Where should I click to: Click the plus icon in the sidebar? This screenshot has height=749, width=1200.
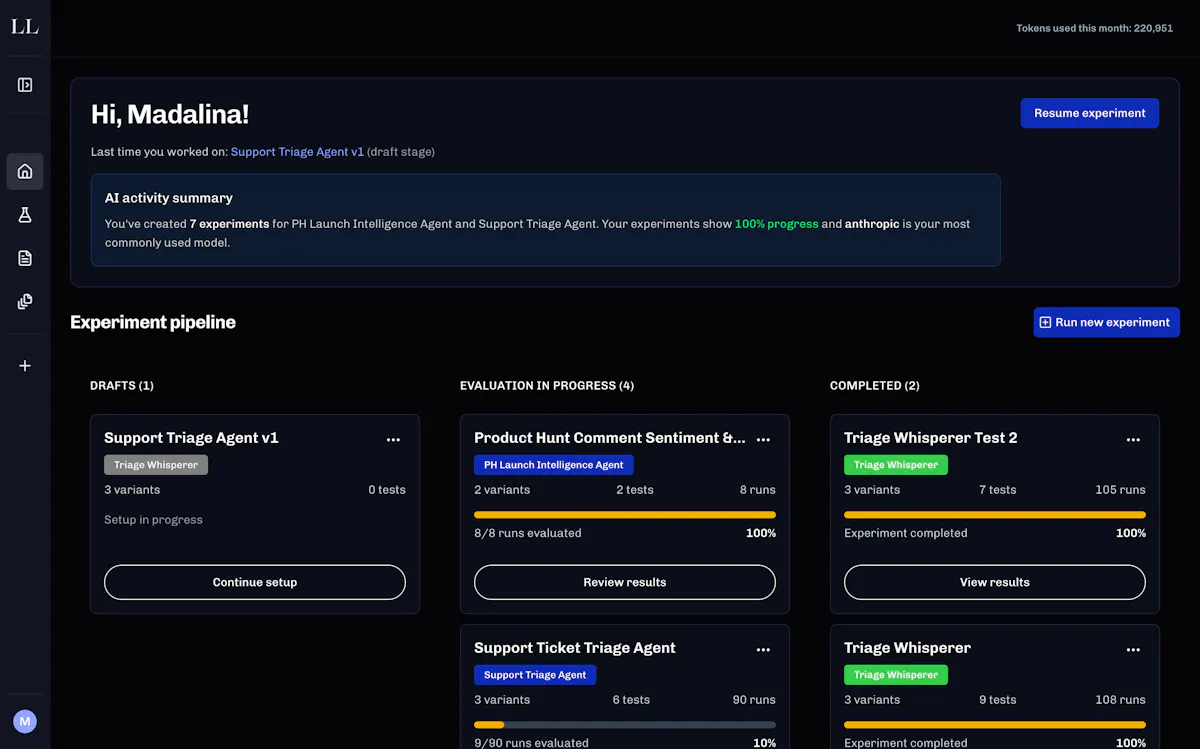[x=25, y=366]
